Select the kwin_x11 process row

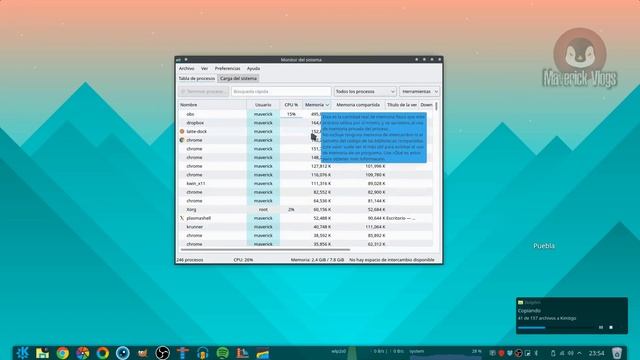click(x=305, y=184)
